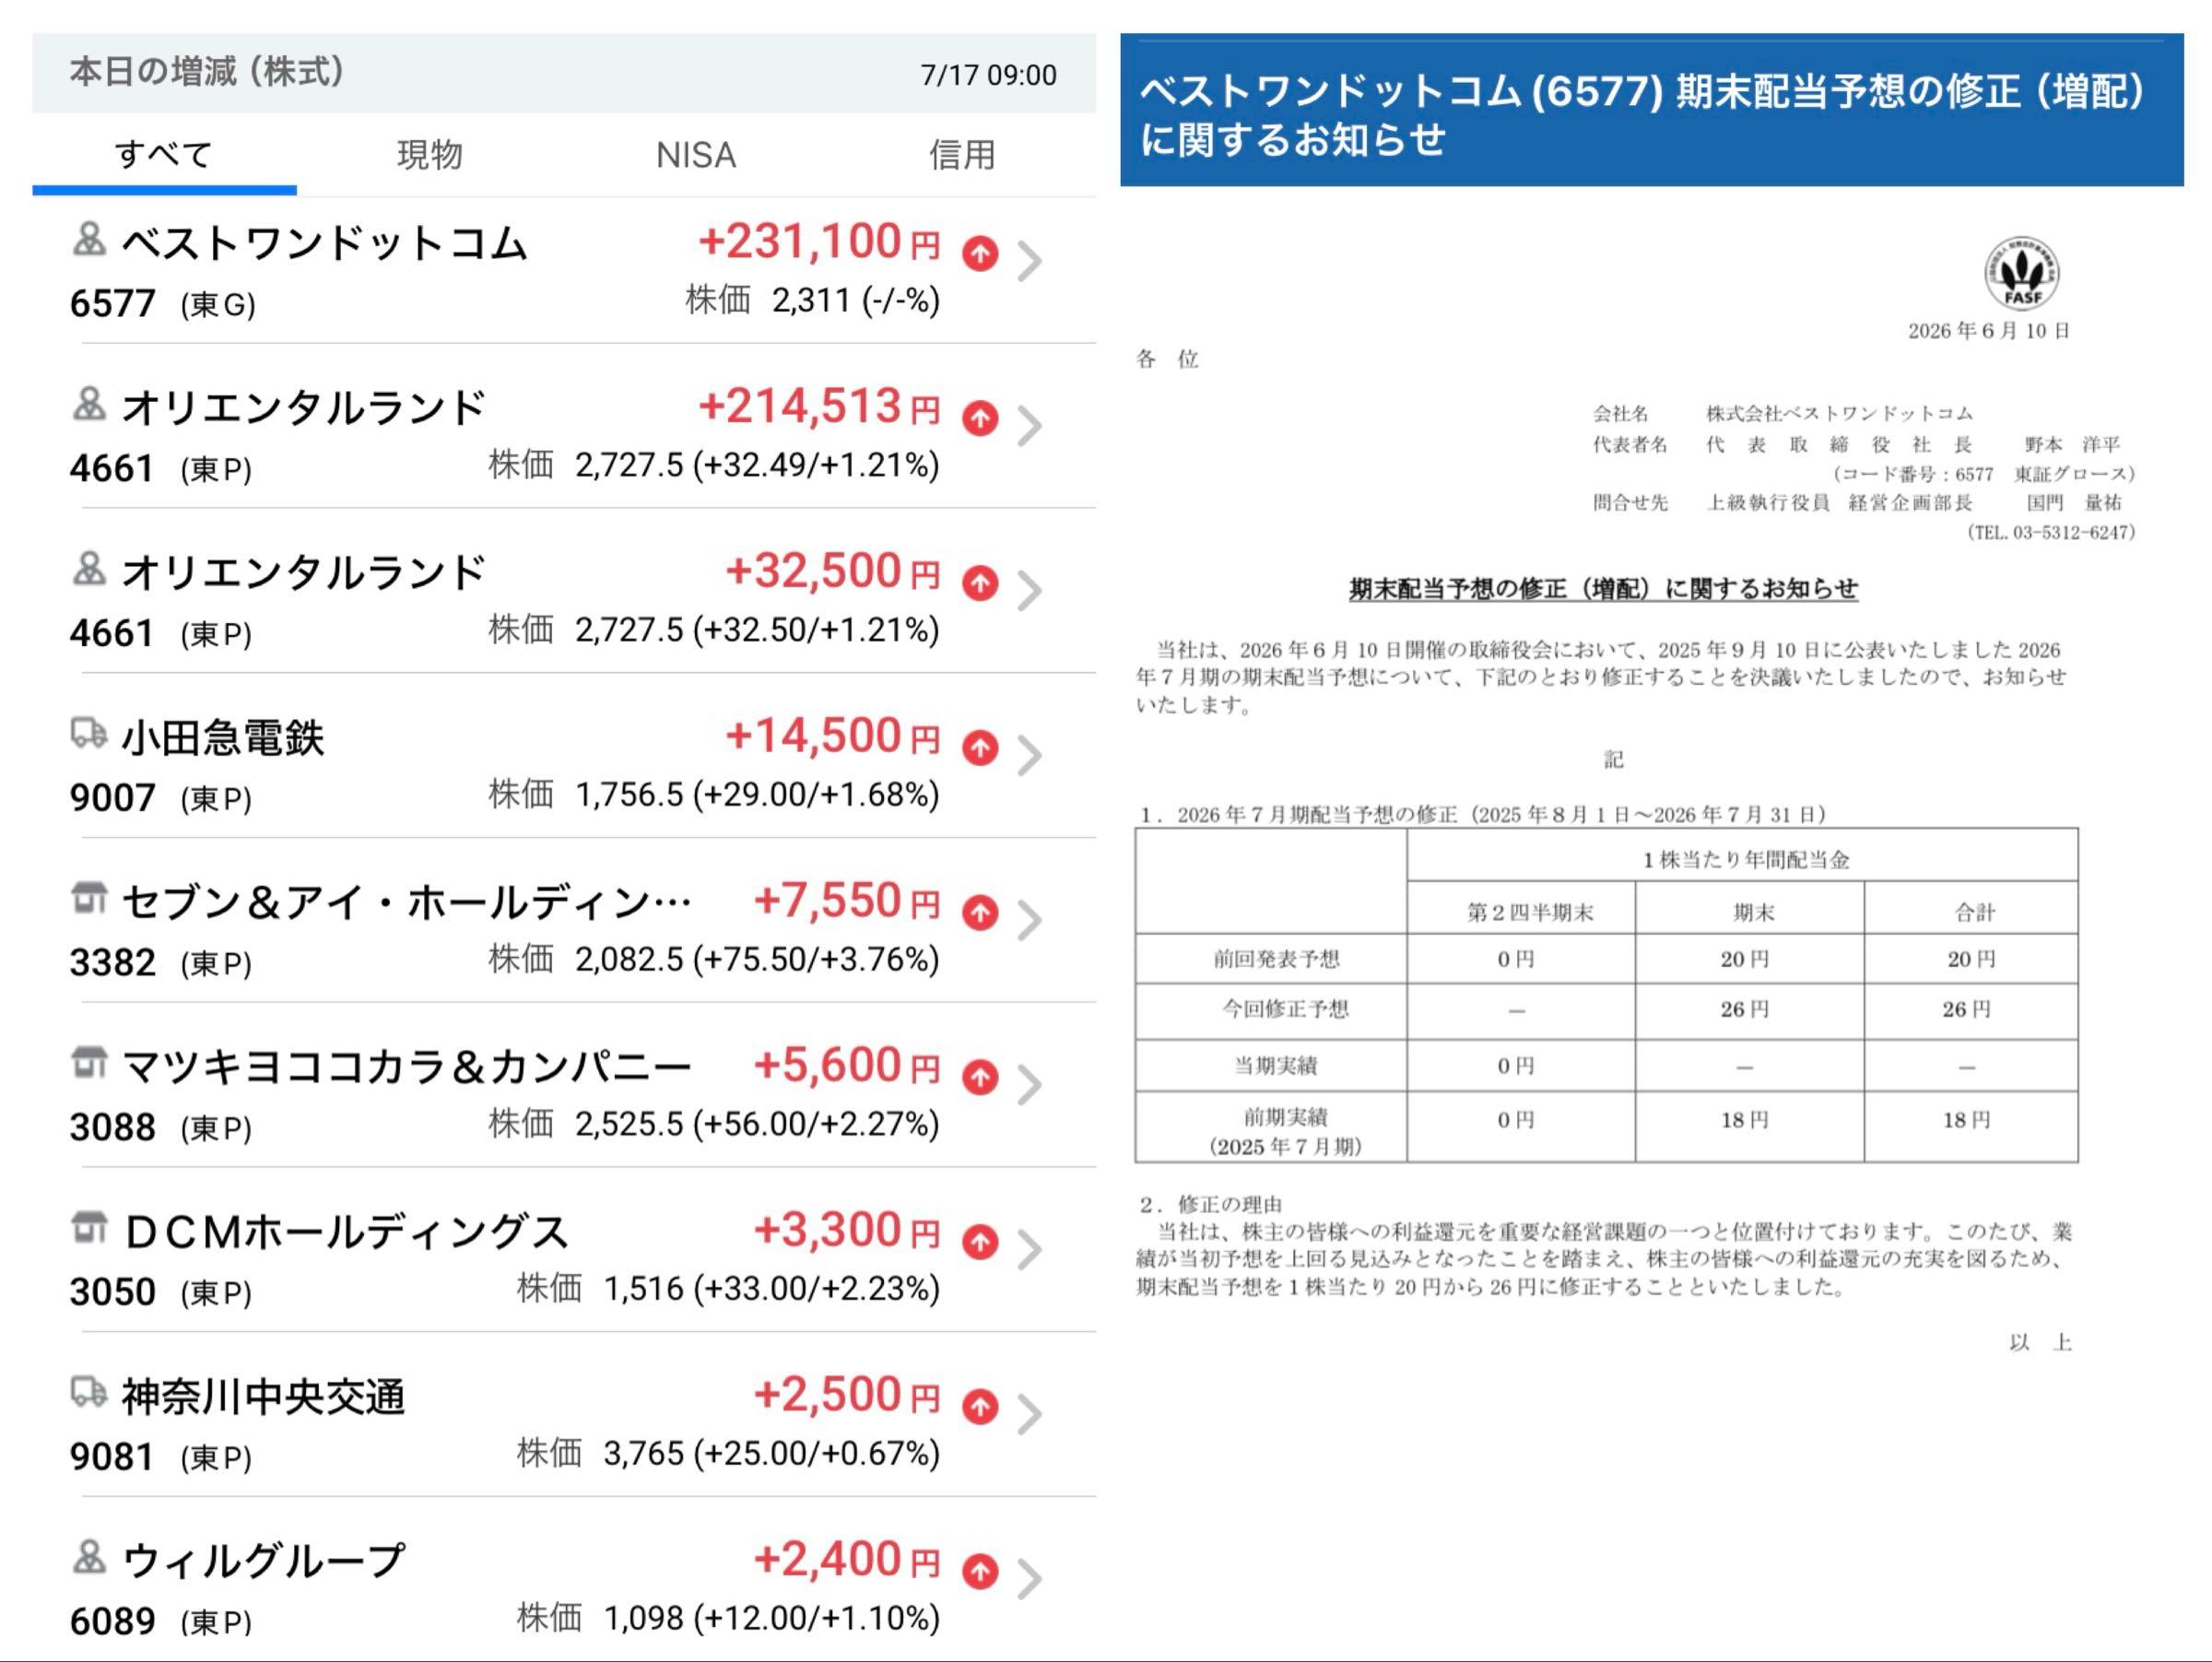Click the 今回修正予想 row label
Image resolution: width=2212 pixels, height=1662 pixels.
pyautogui.click(x=1285, y=1009)
